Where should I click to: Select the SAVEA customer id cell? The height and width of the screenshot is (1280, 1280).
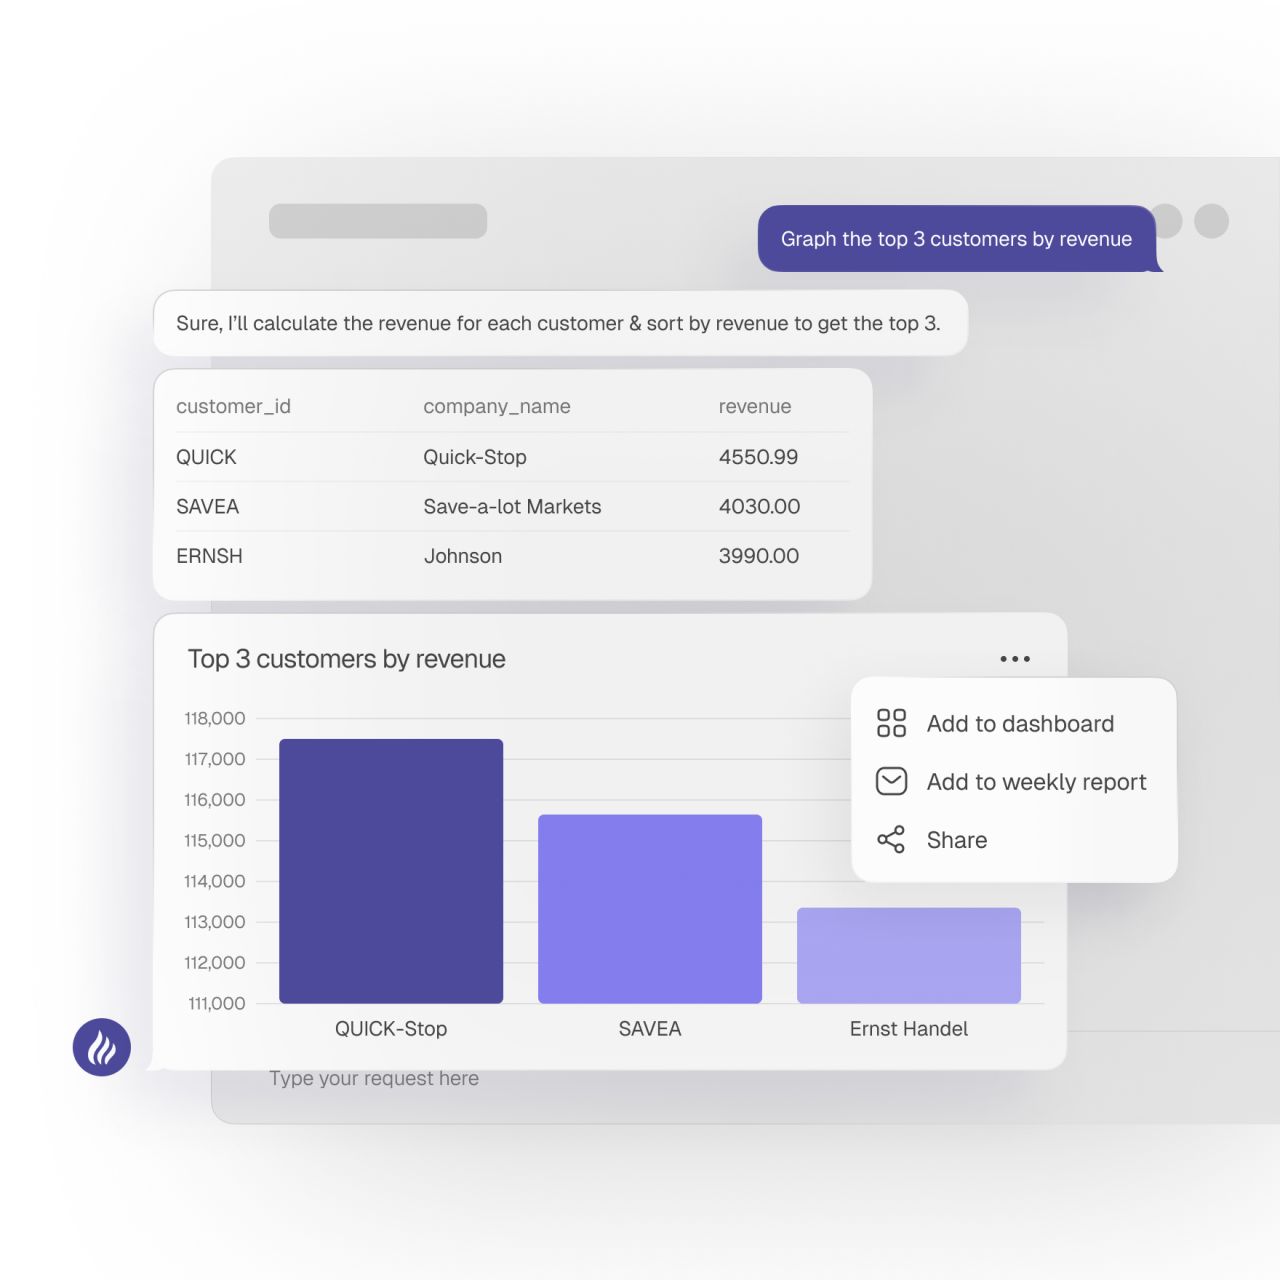pos(207,507)
